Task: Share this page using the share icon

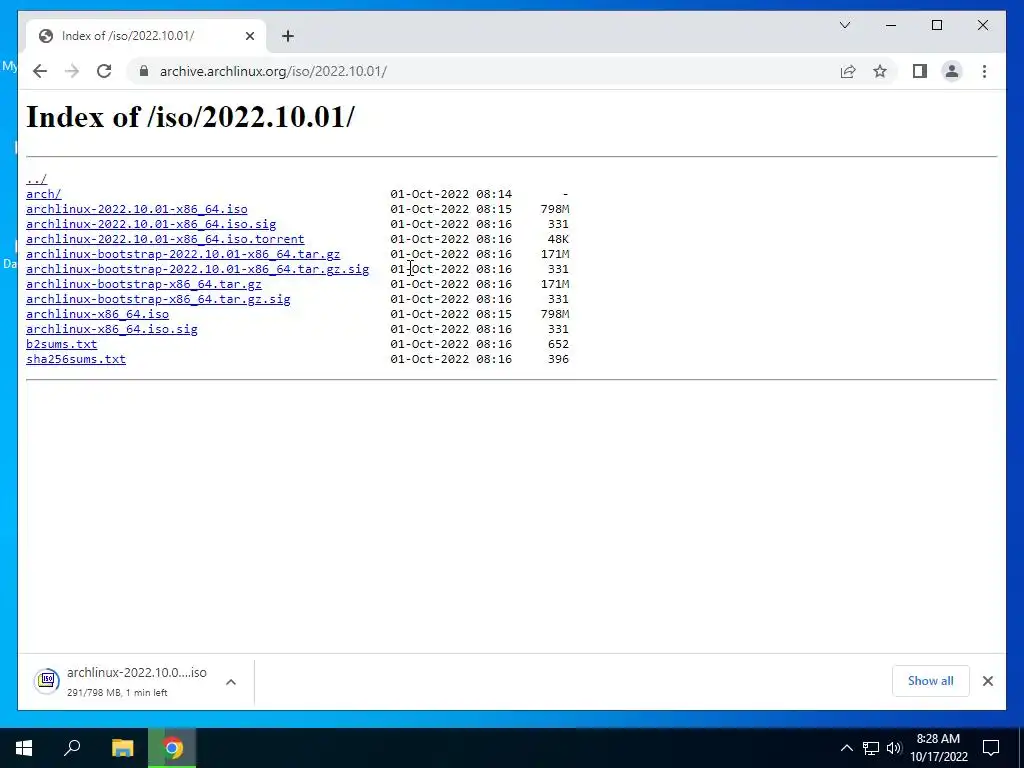Action: click(848, 71)
